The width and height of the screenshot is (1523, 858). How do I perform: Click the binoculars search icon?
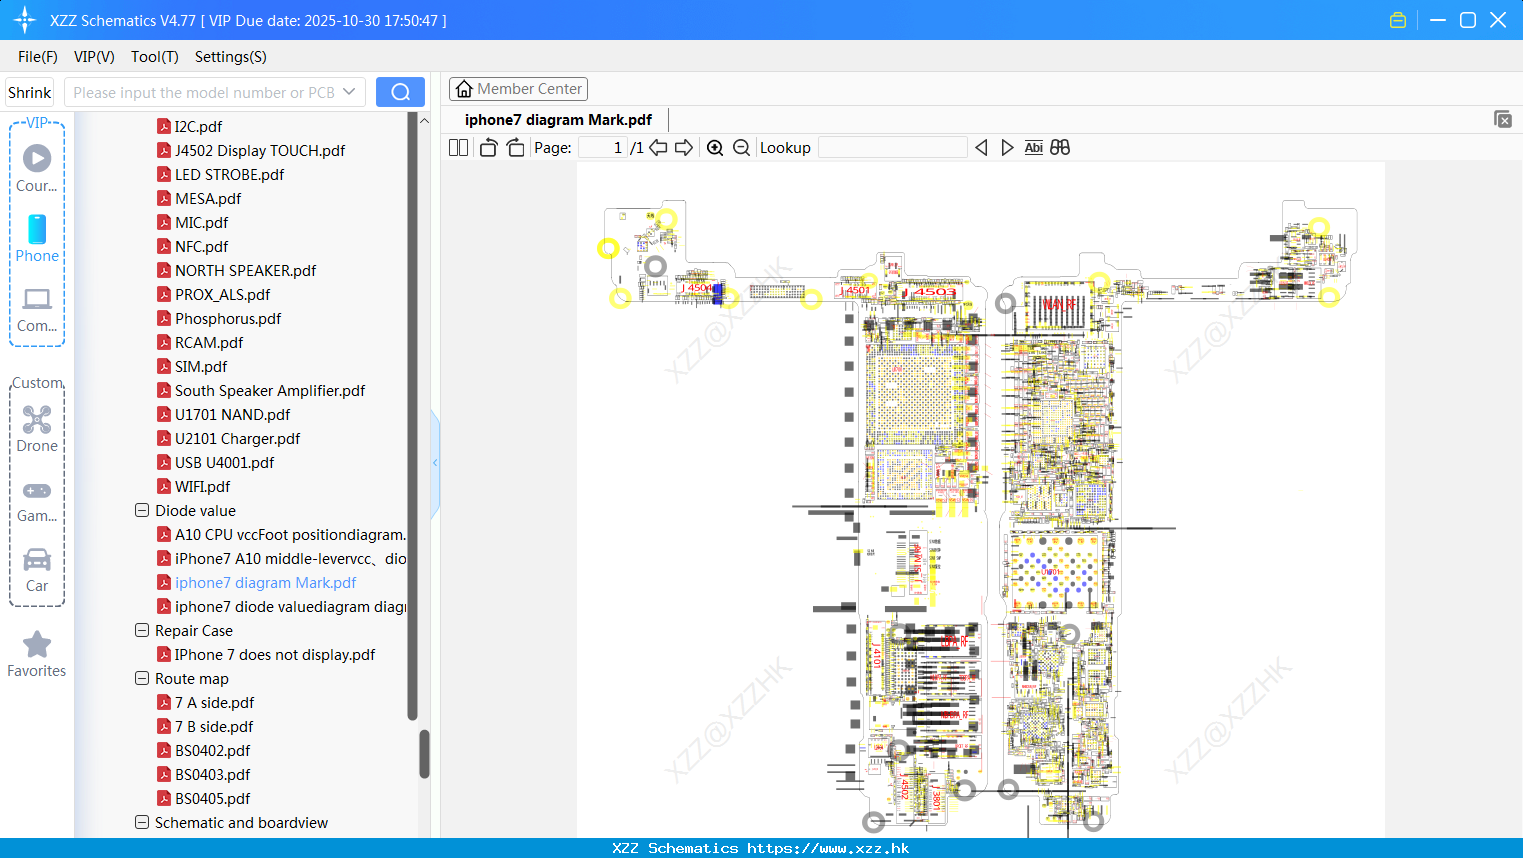[1060, 147]
